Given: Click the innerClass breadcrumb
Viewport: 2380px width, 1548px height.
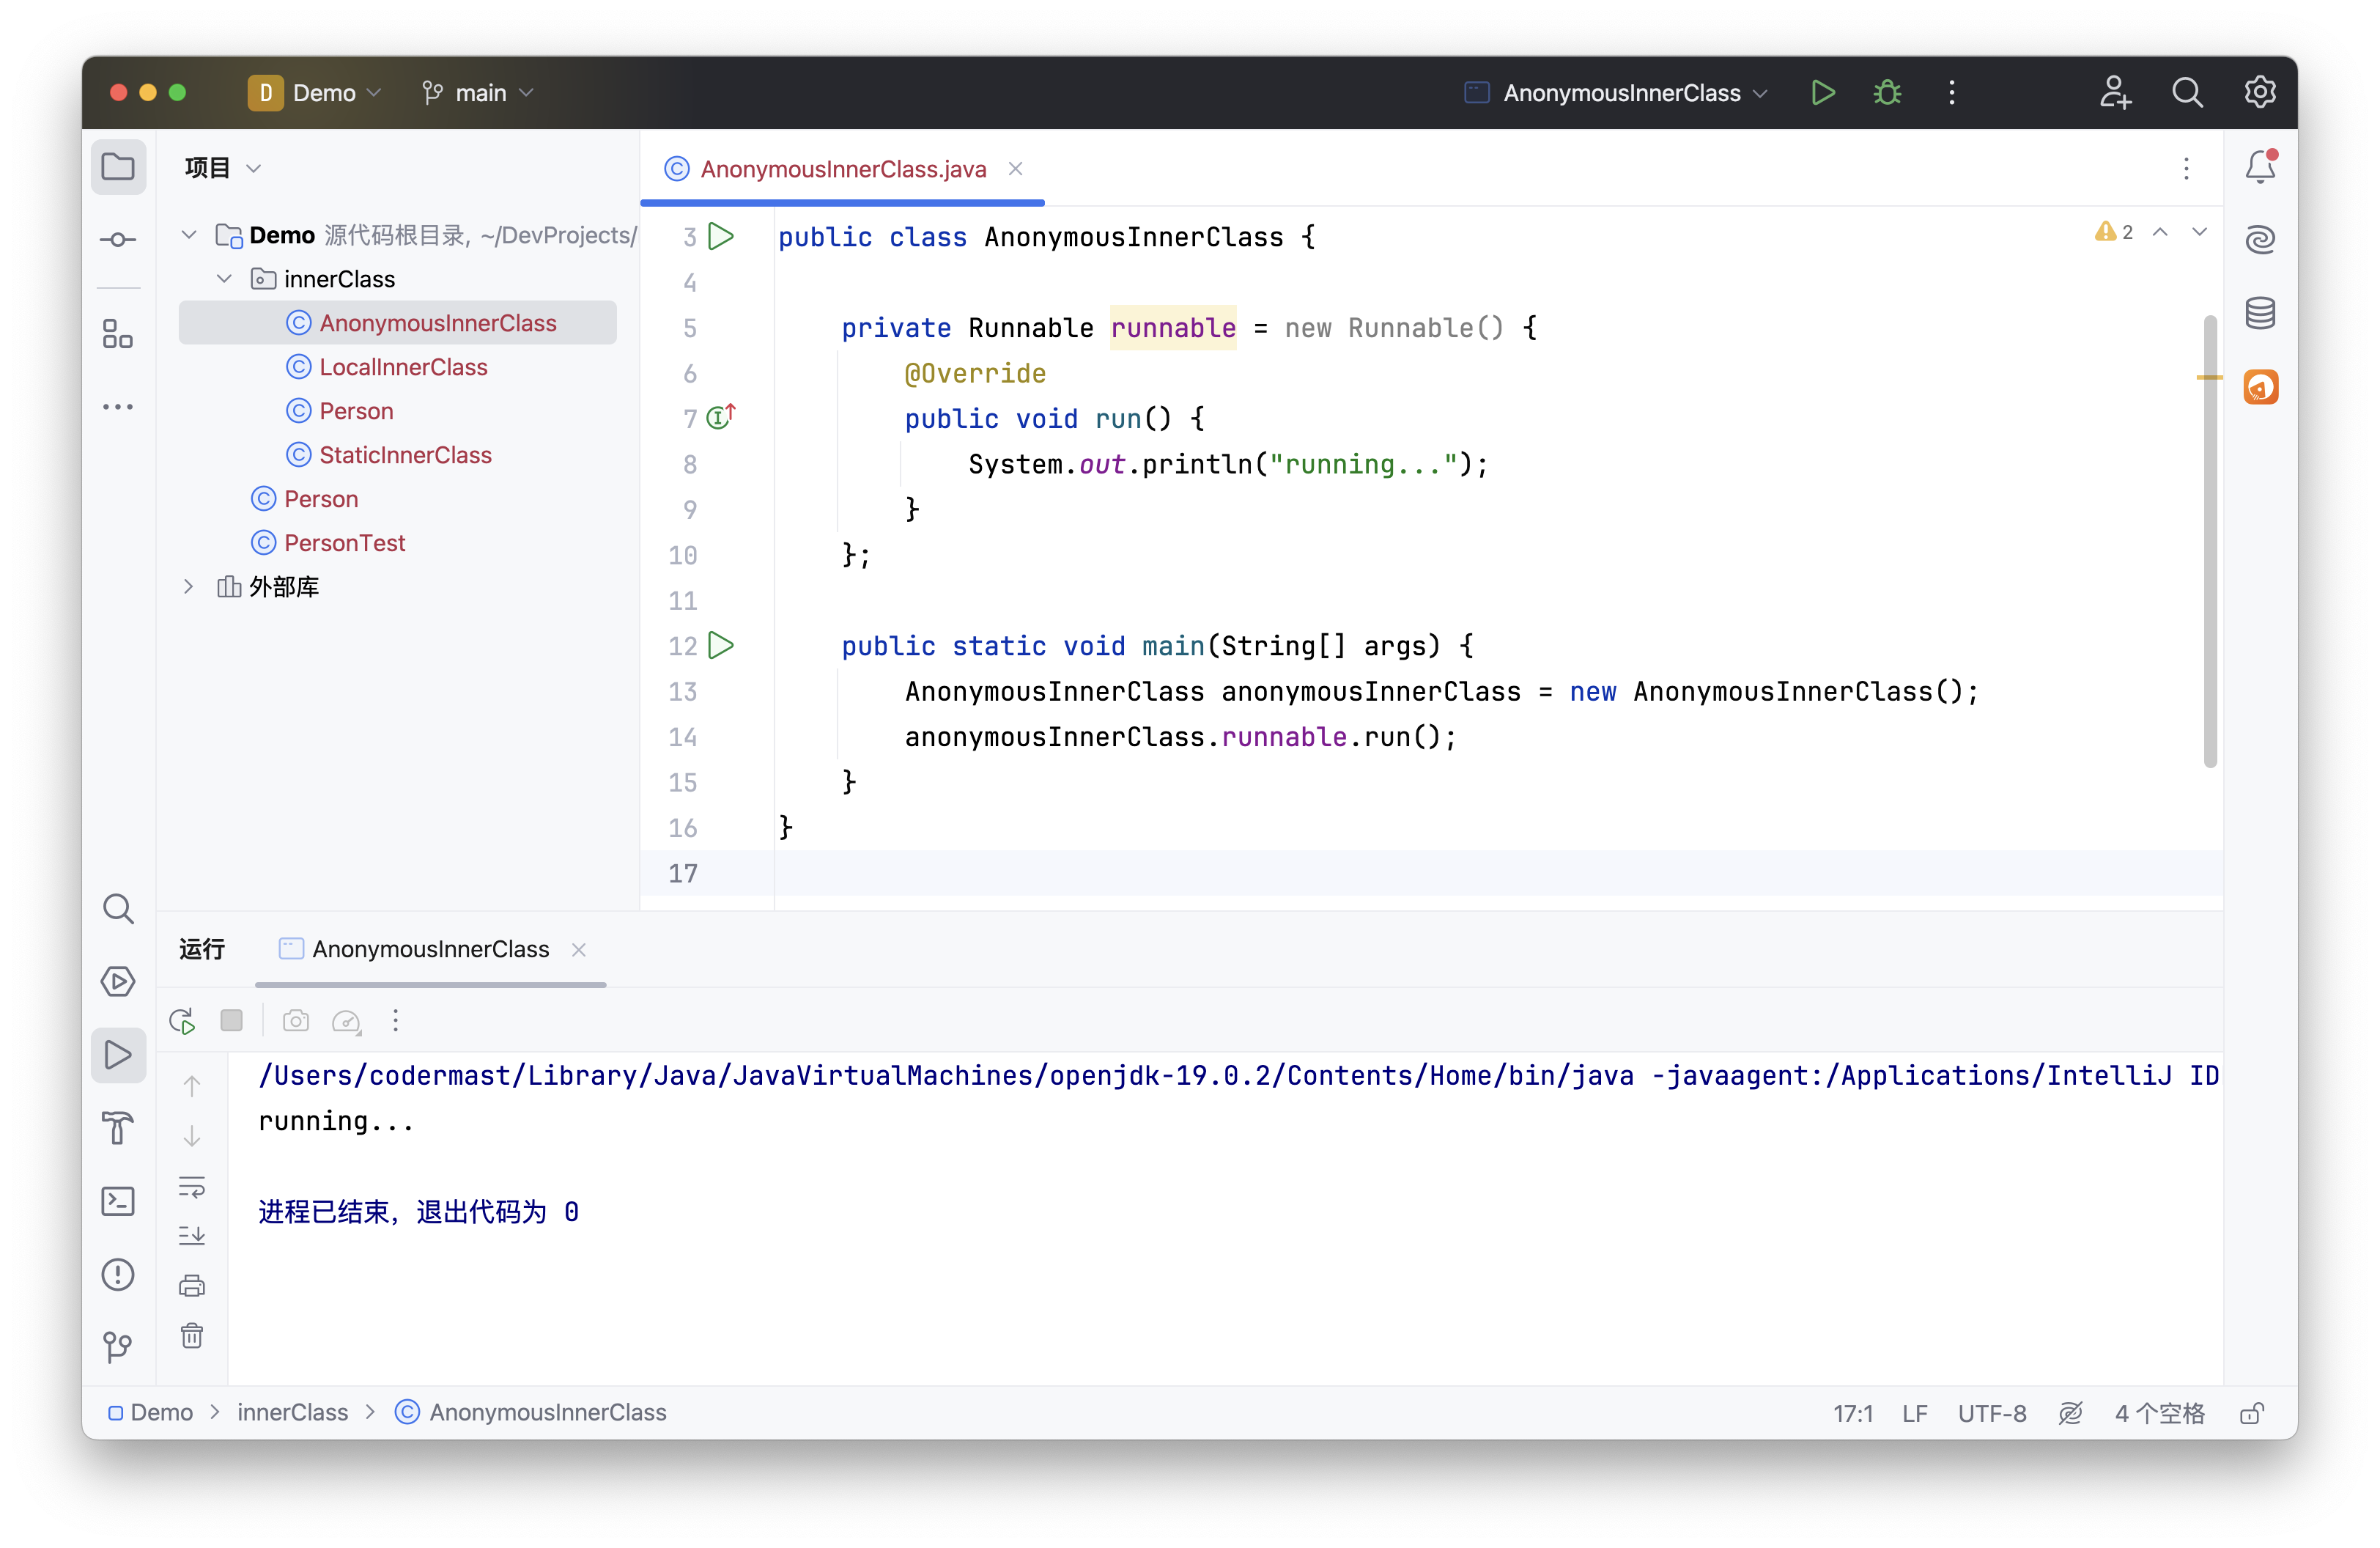Looking at the screenshot, I should [x=292, y=1413].
